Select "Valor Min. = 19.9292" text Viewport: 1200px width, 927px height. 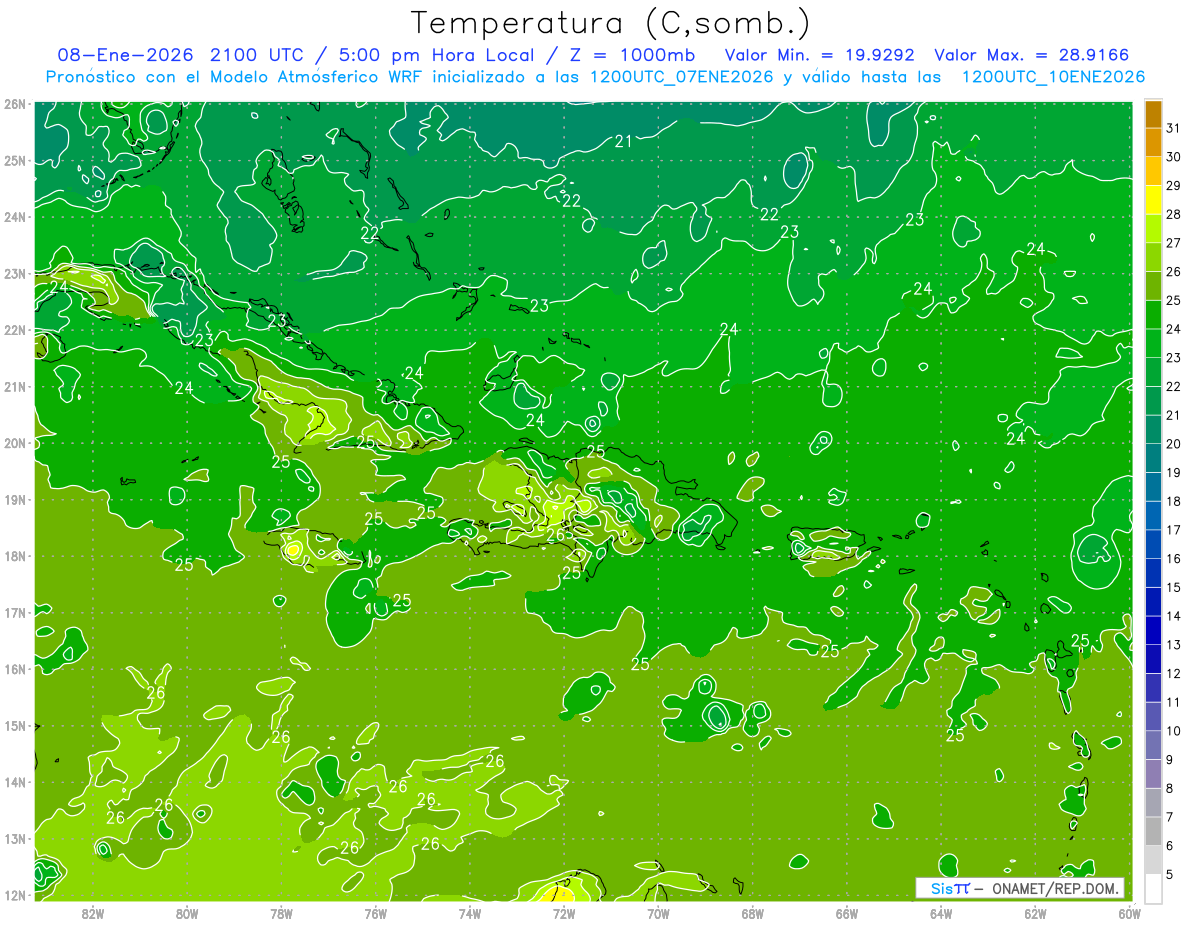click(821, 55)
